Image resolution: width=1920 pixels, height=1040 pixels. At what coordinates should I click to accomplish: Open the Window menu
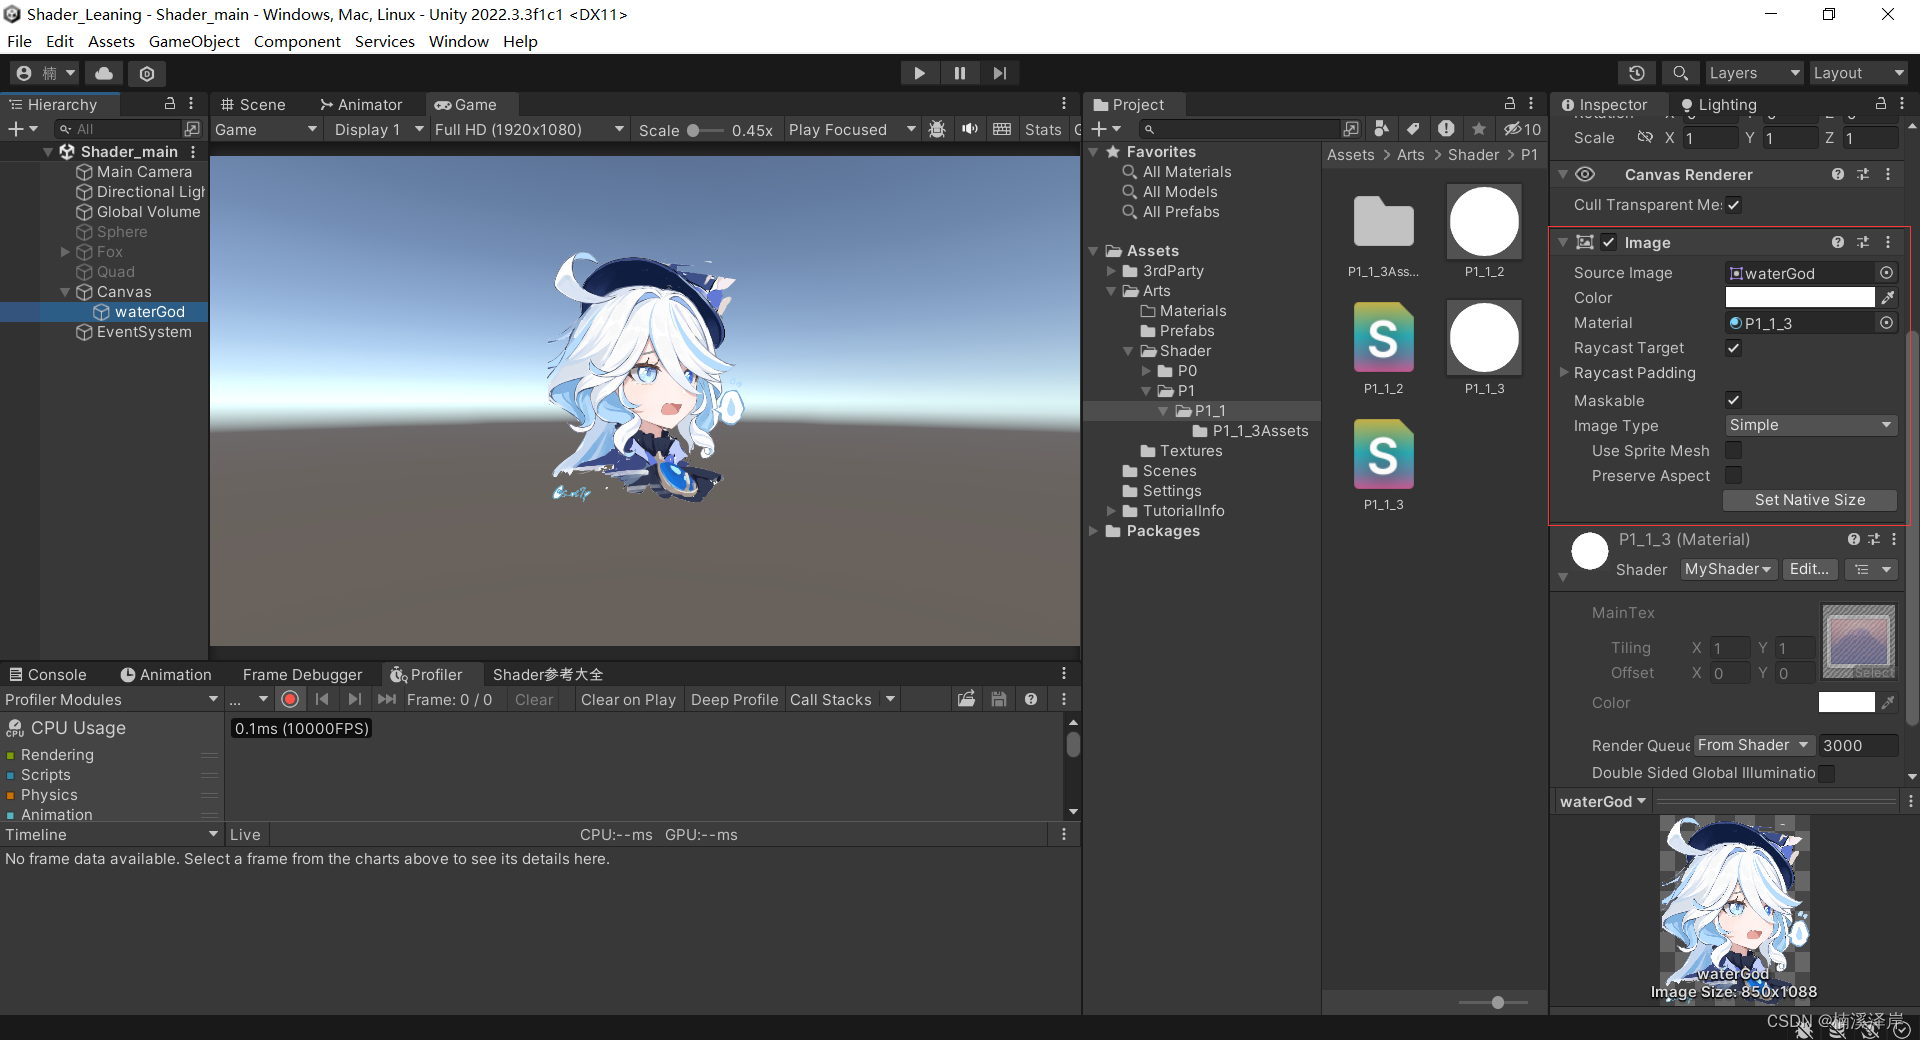pyautogui.click(x=458, y=41)
